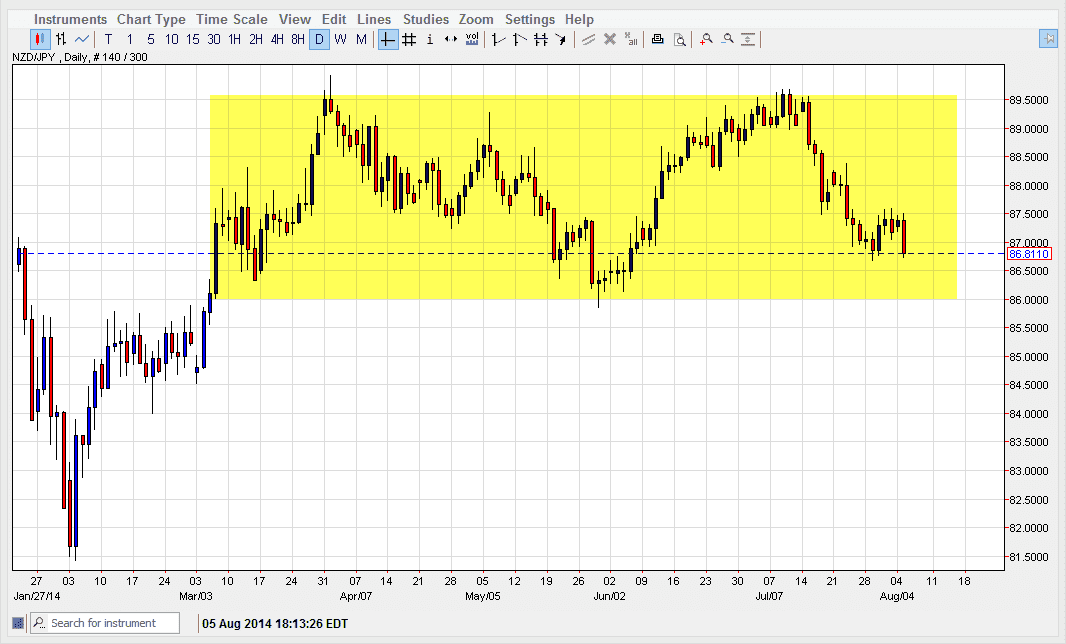Select the trendline drawing tool
Image resolution: width=1066 pixels, height=644 pixels.
tap(497, 39)
